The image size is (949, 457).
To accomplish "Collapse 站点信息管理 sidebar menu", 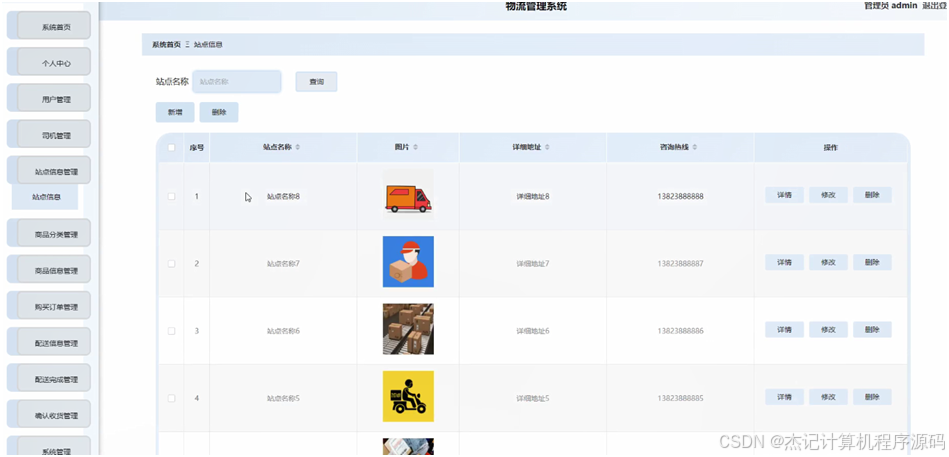I will click(49, 171).
